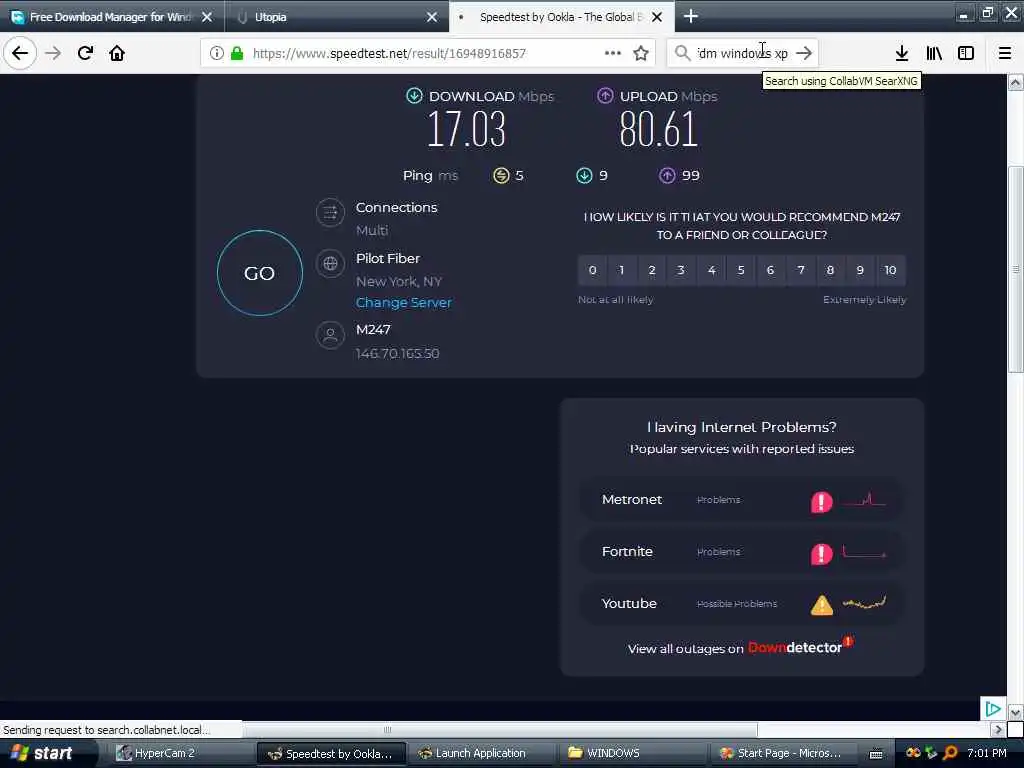This screenshot has height=768, width=1024.
Task: Click the AdChoices icon at bottom right
Action: coord(993,709)
